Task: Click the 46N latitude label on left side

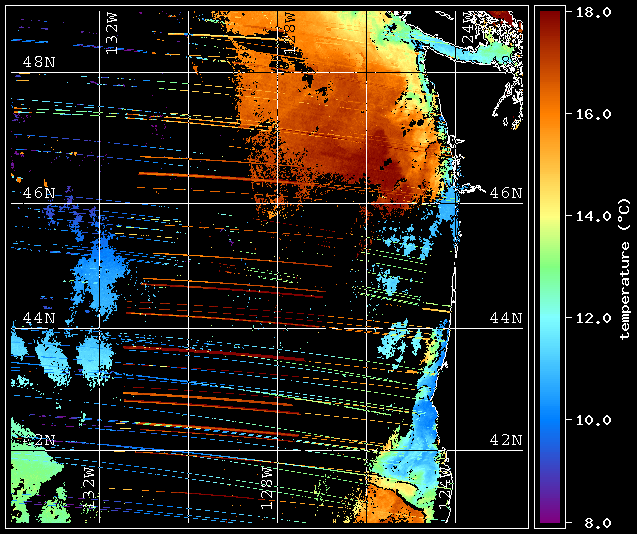Action: pyautogui.click(x=39, y=193)
